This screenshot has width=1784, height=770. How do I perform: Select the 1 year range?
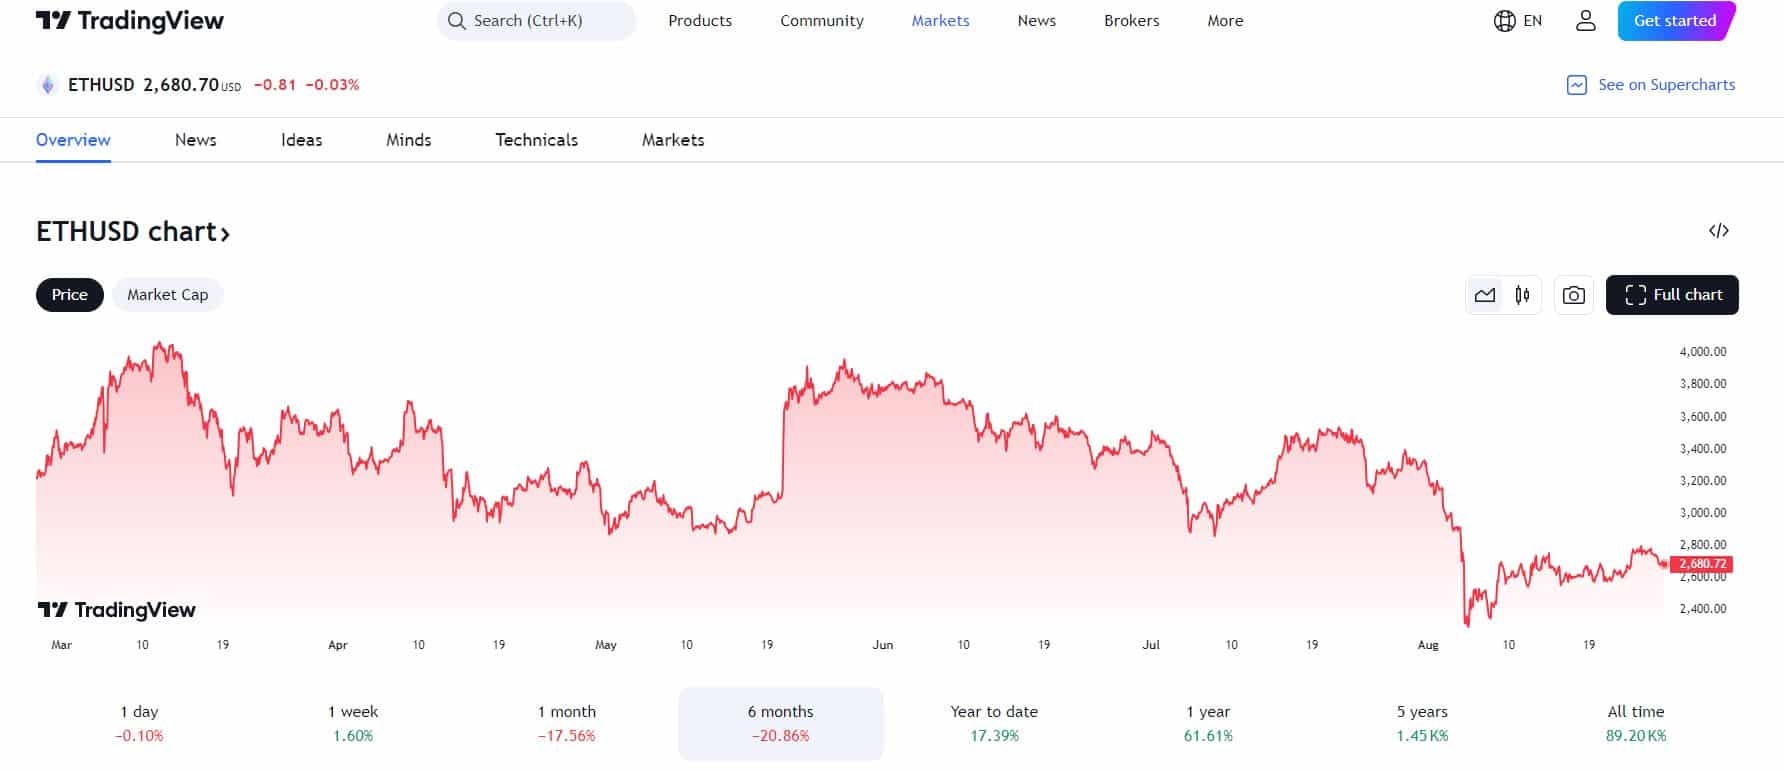tap(1208, 724)
